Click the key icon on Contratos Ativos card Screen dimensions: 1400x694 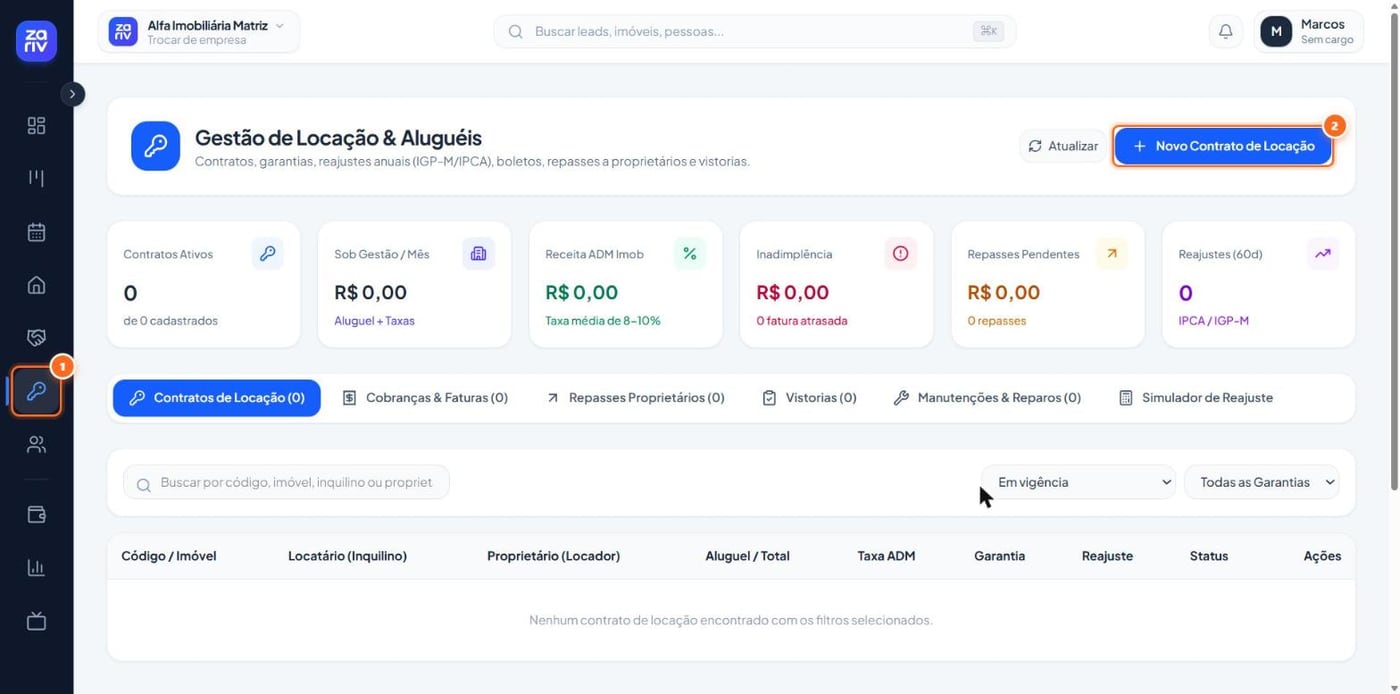pos(267,254)
